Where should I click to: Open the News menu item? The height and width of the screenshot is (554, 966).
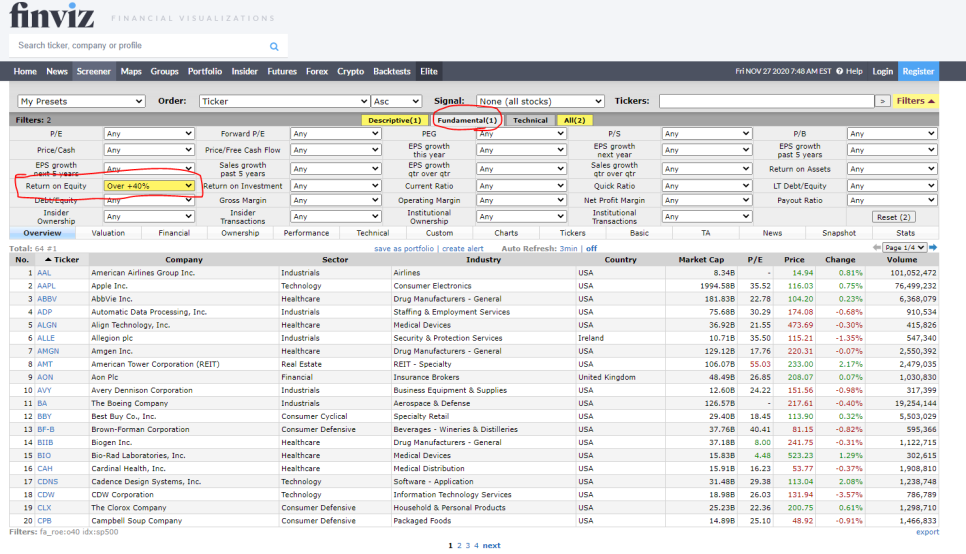57,71
